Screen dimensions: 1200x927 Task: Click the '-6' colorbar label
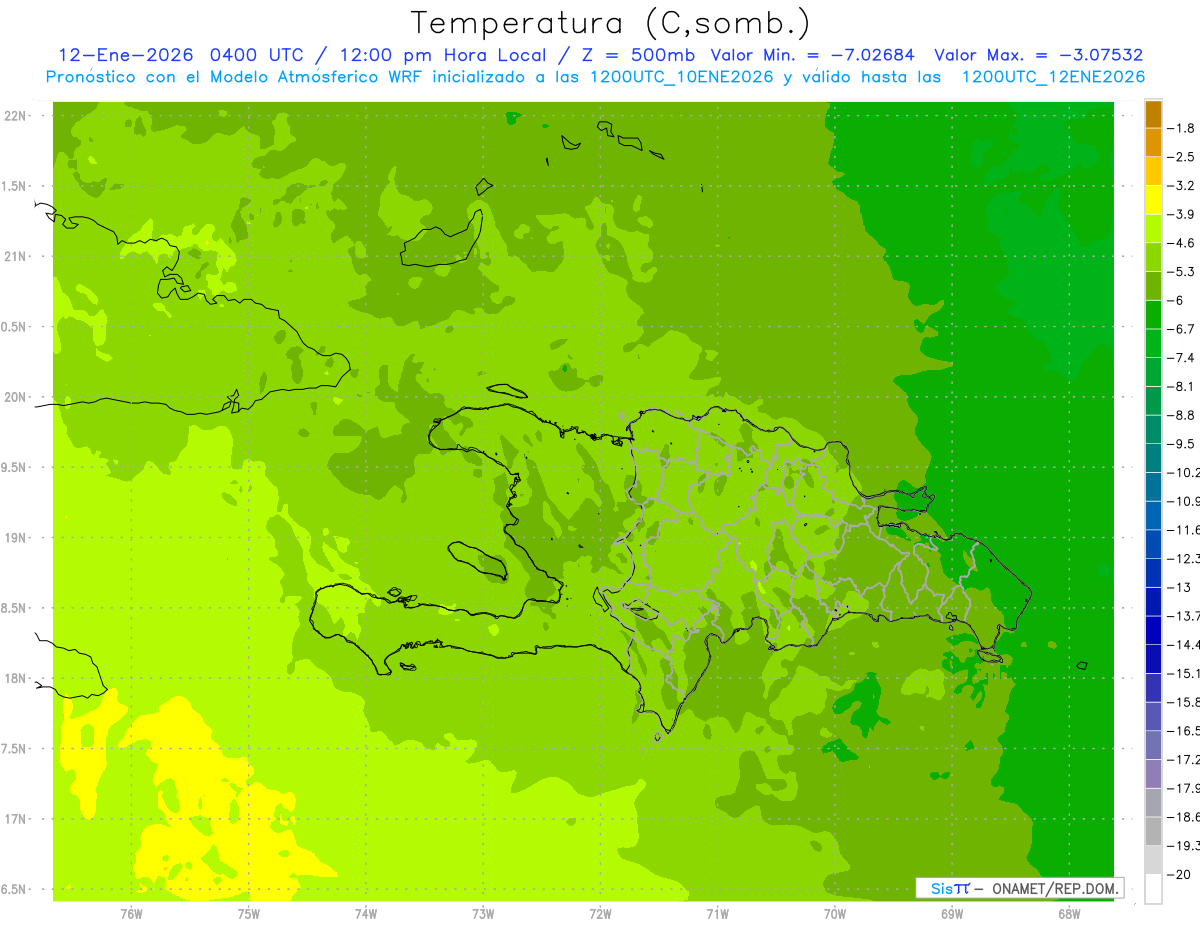click(1176, 300)
